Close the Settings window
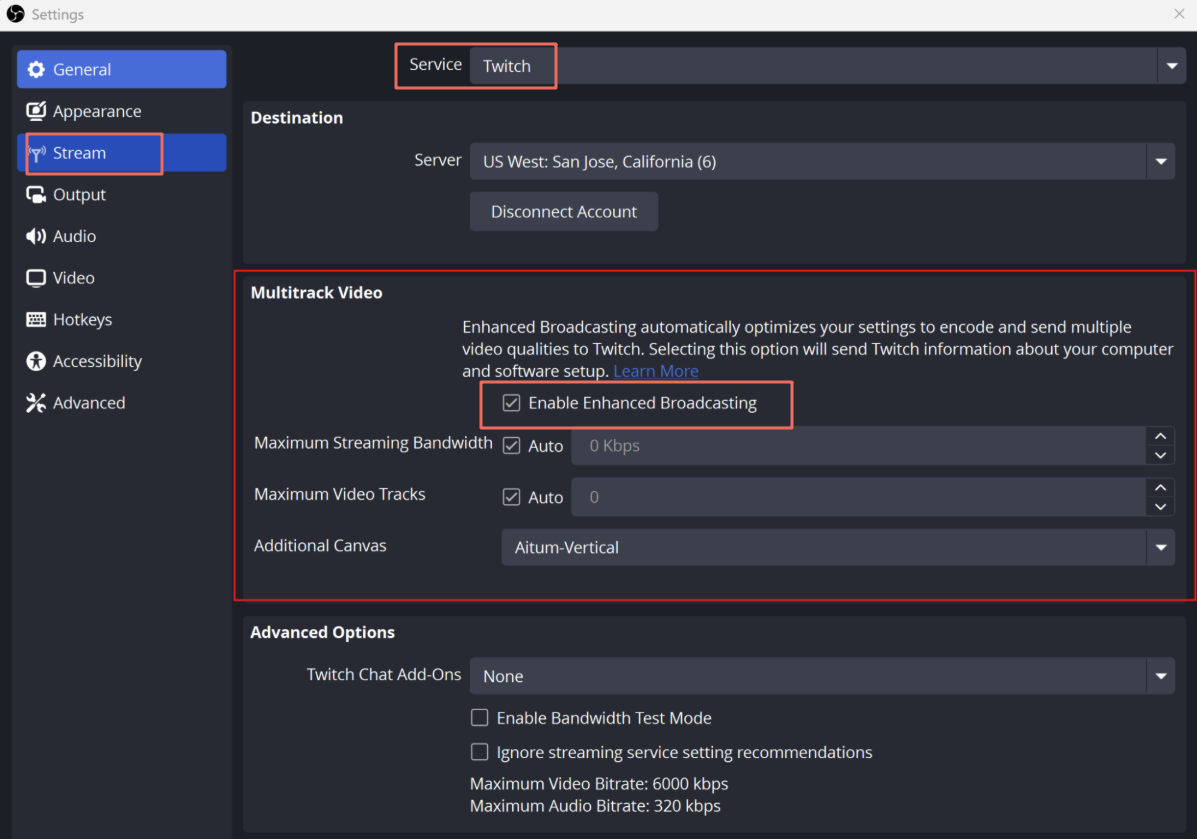This screenshot has height=839, width=1197. (x=1179, y=14)
